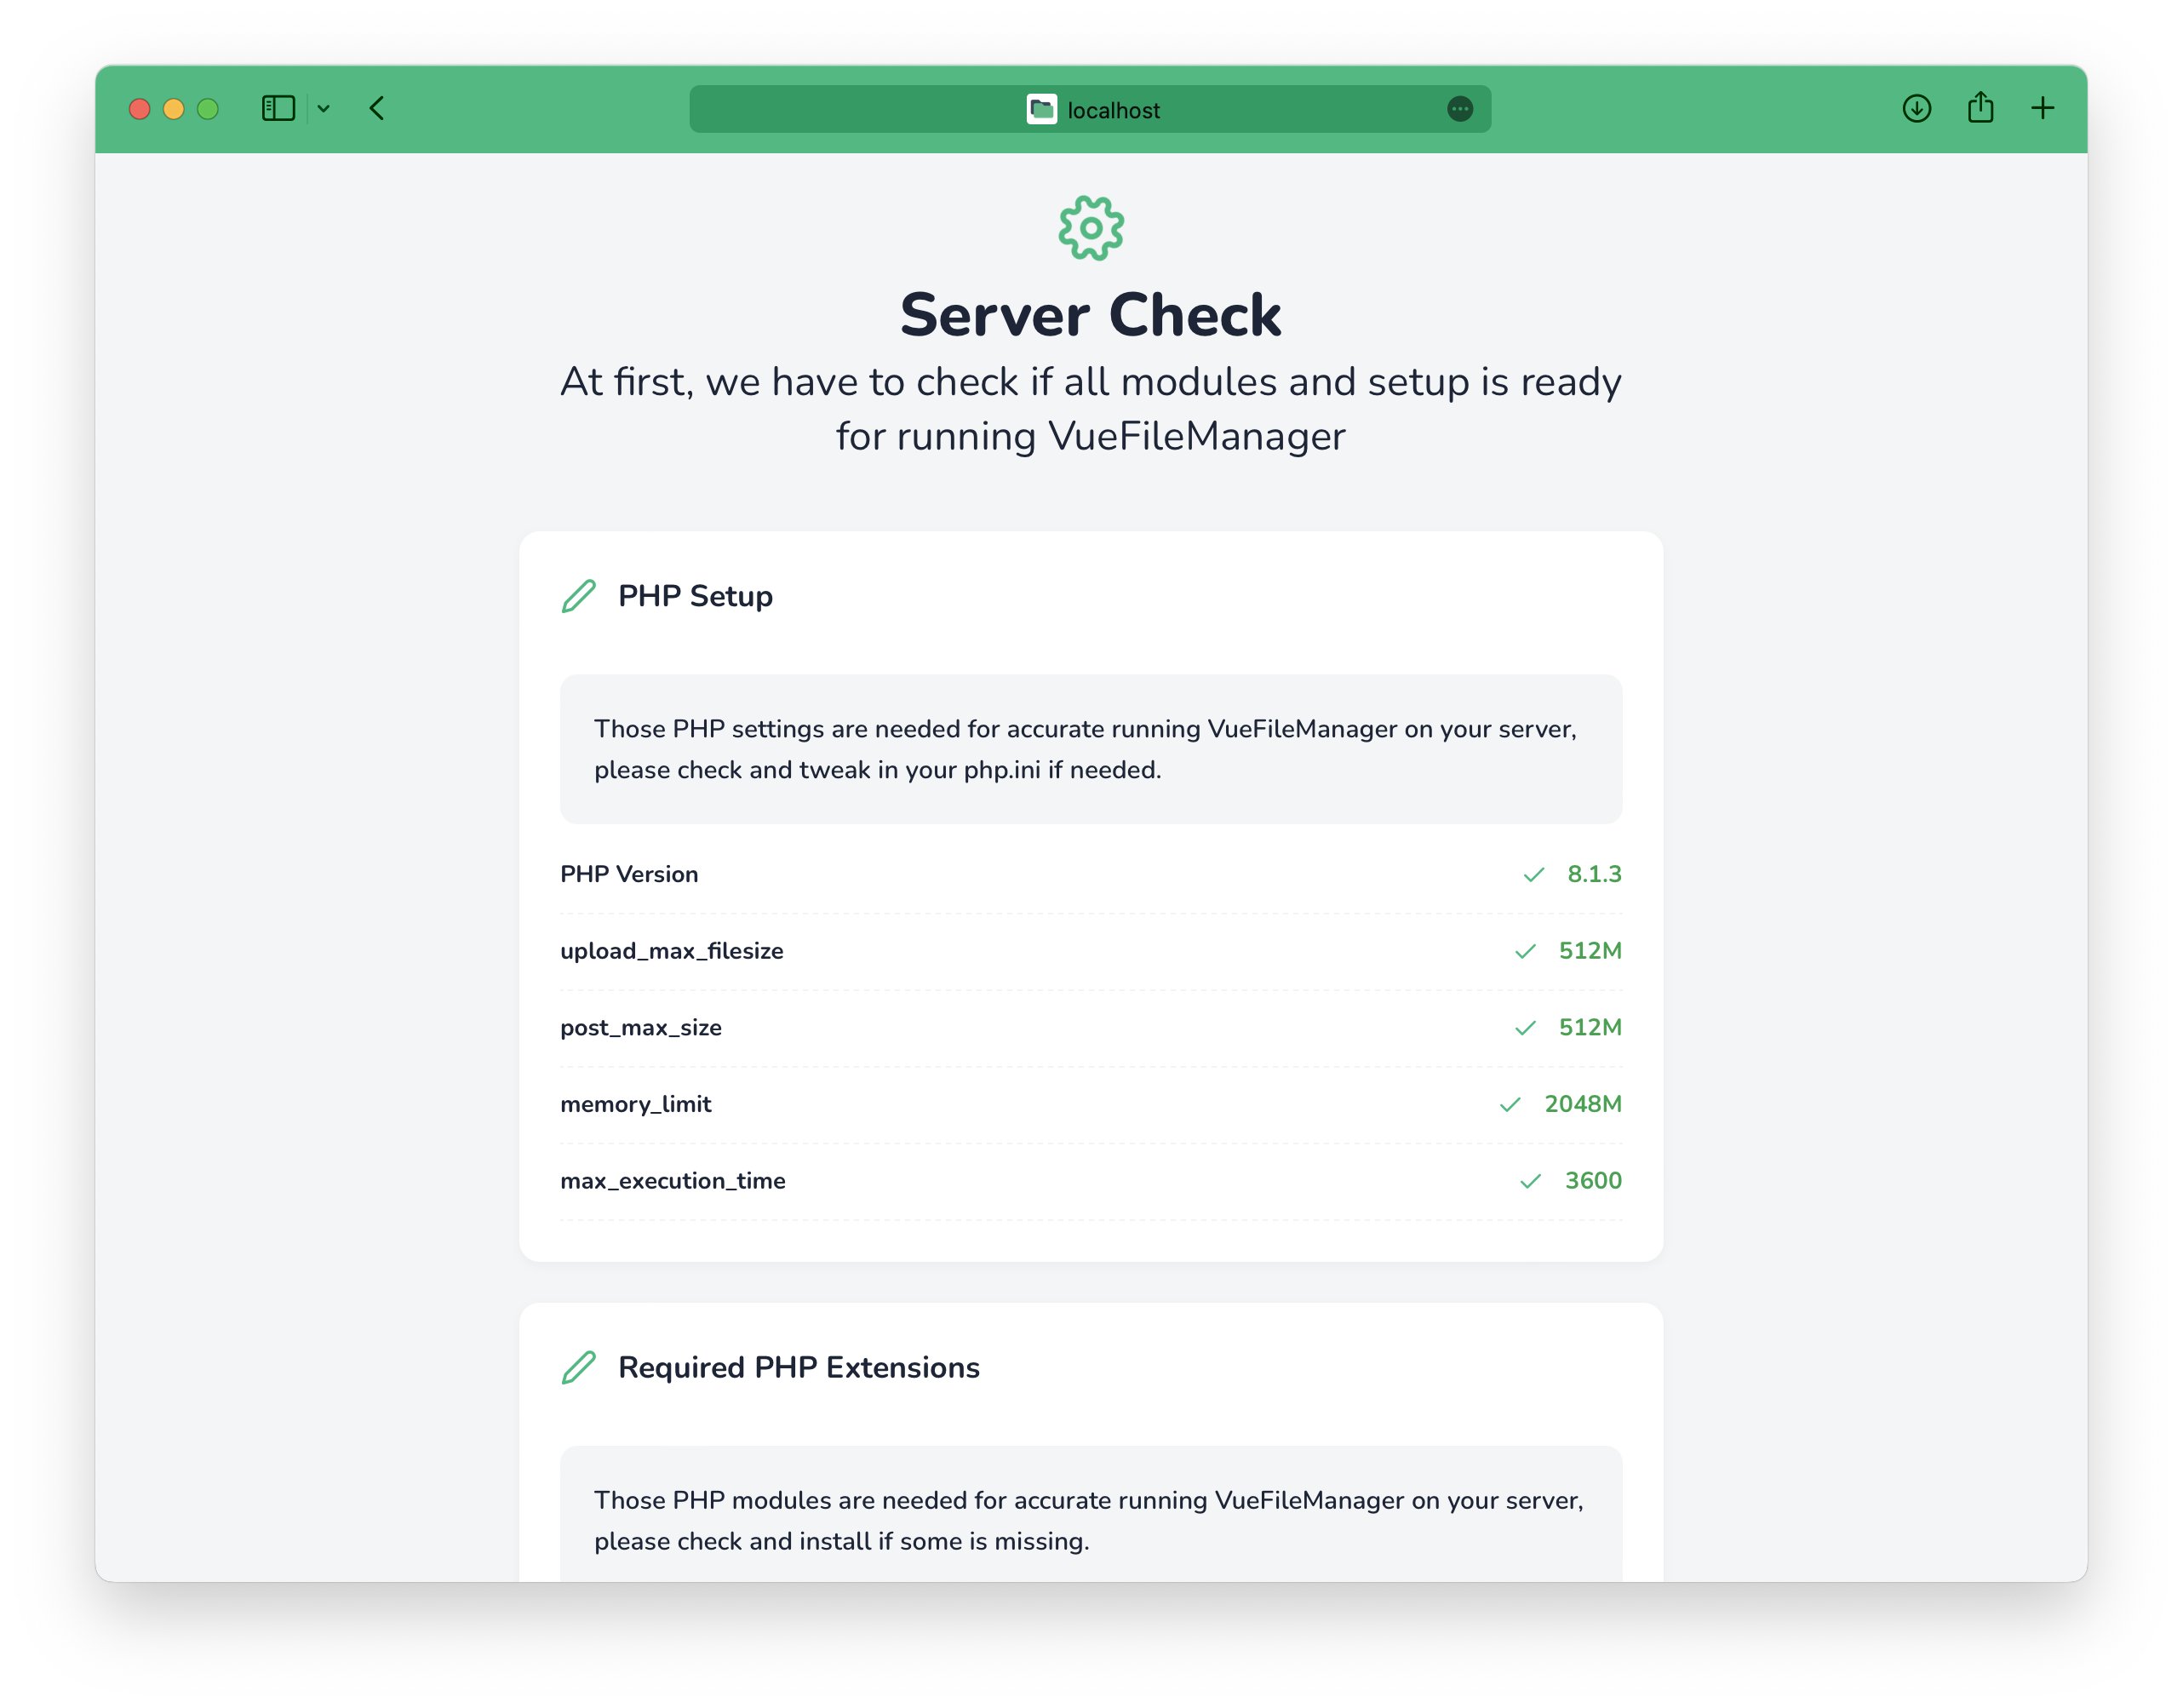Click the pencil icon beside PHP Setup
Viewport: 2183px width, 1708px height.
click(x=578, y=596)
